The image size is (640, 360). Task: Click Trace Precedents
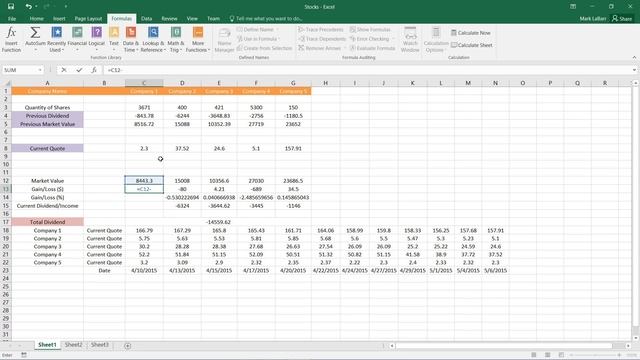[x=321, y=29]
